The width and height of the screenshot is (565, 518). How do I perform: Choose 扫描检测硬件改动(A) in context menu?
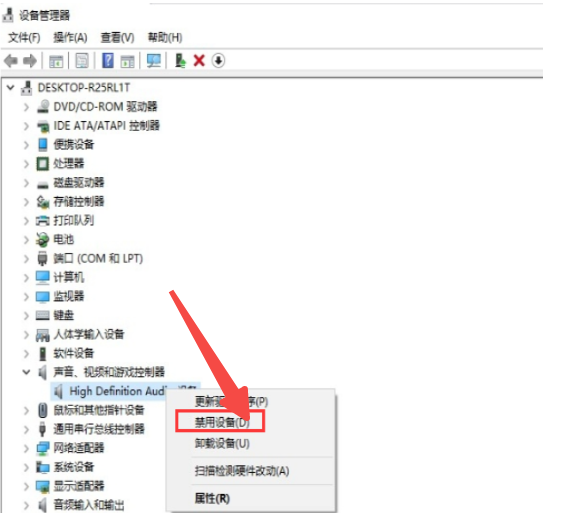click(x=242, y=471)
